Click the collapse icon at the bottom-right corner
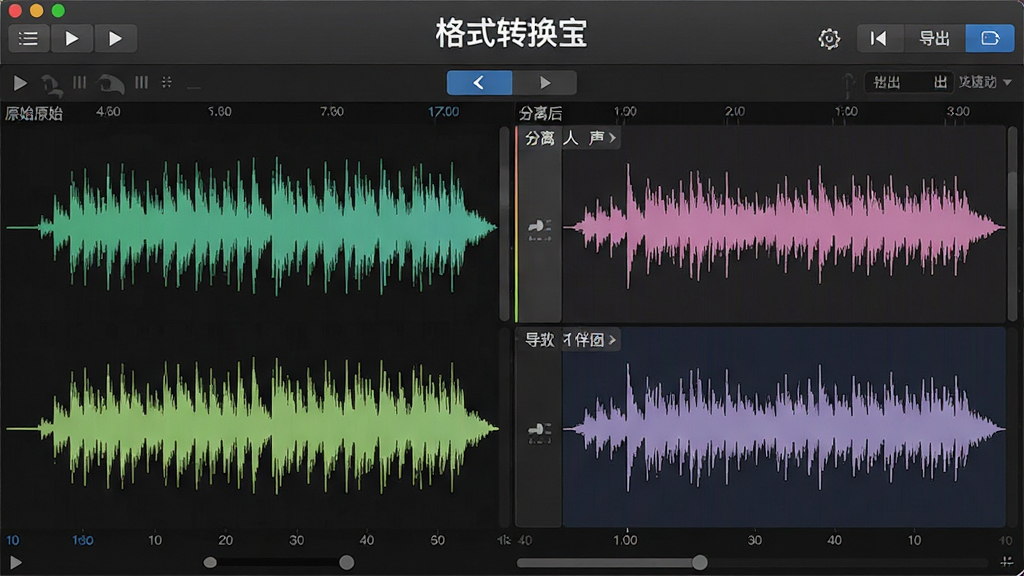 tap(1007, 562)
